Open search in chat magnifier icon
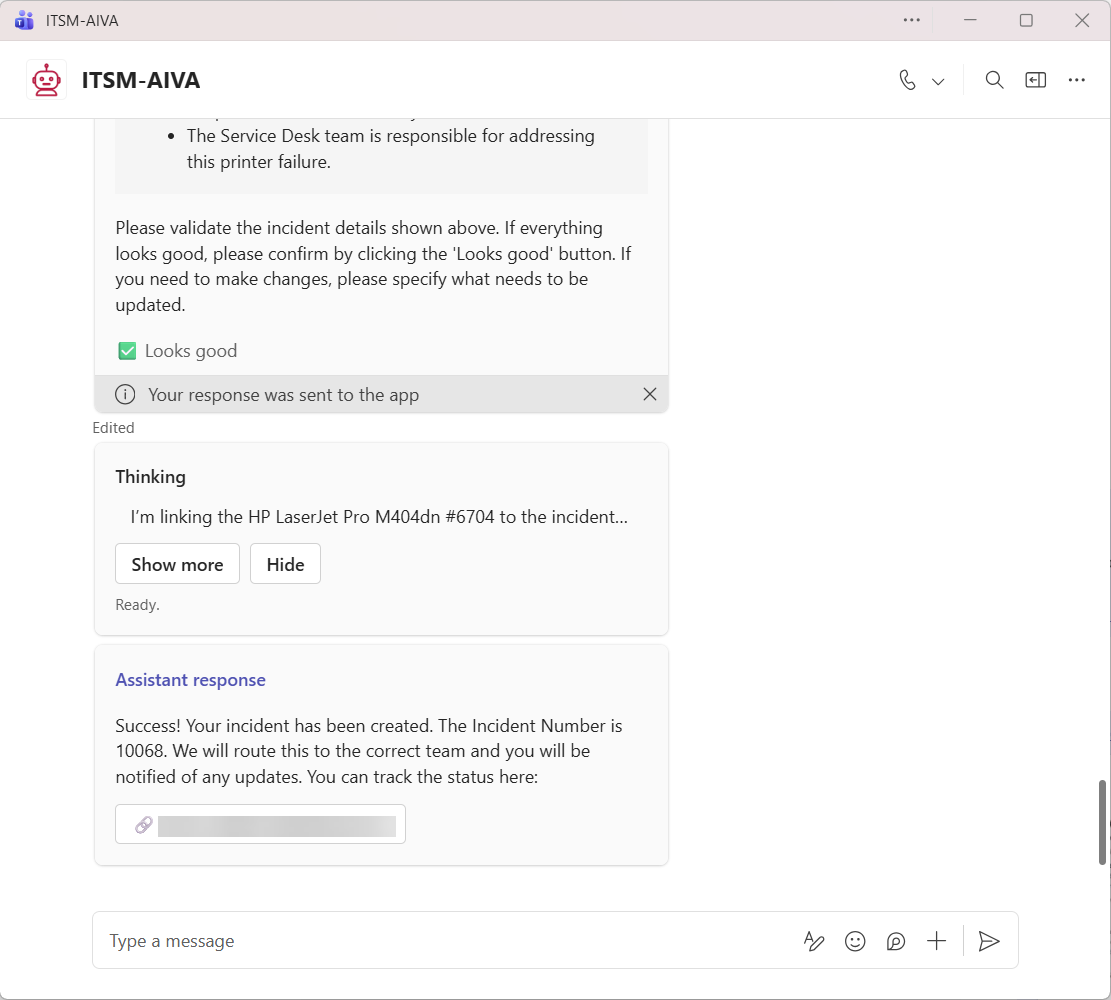Image resolution: width=1111 pixels, height=1000 pixels. pos(994,80)
